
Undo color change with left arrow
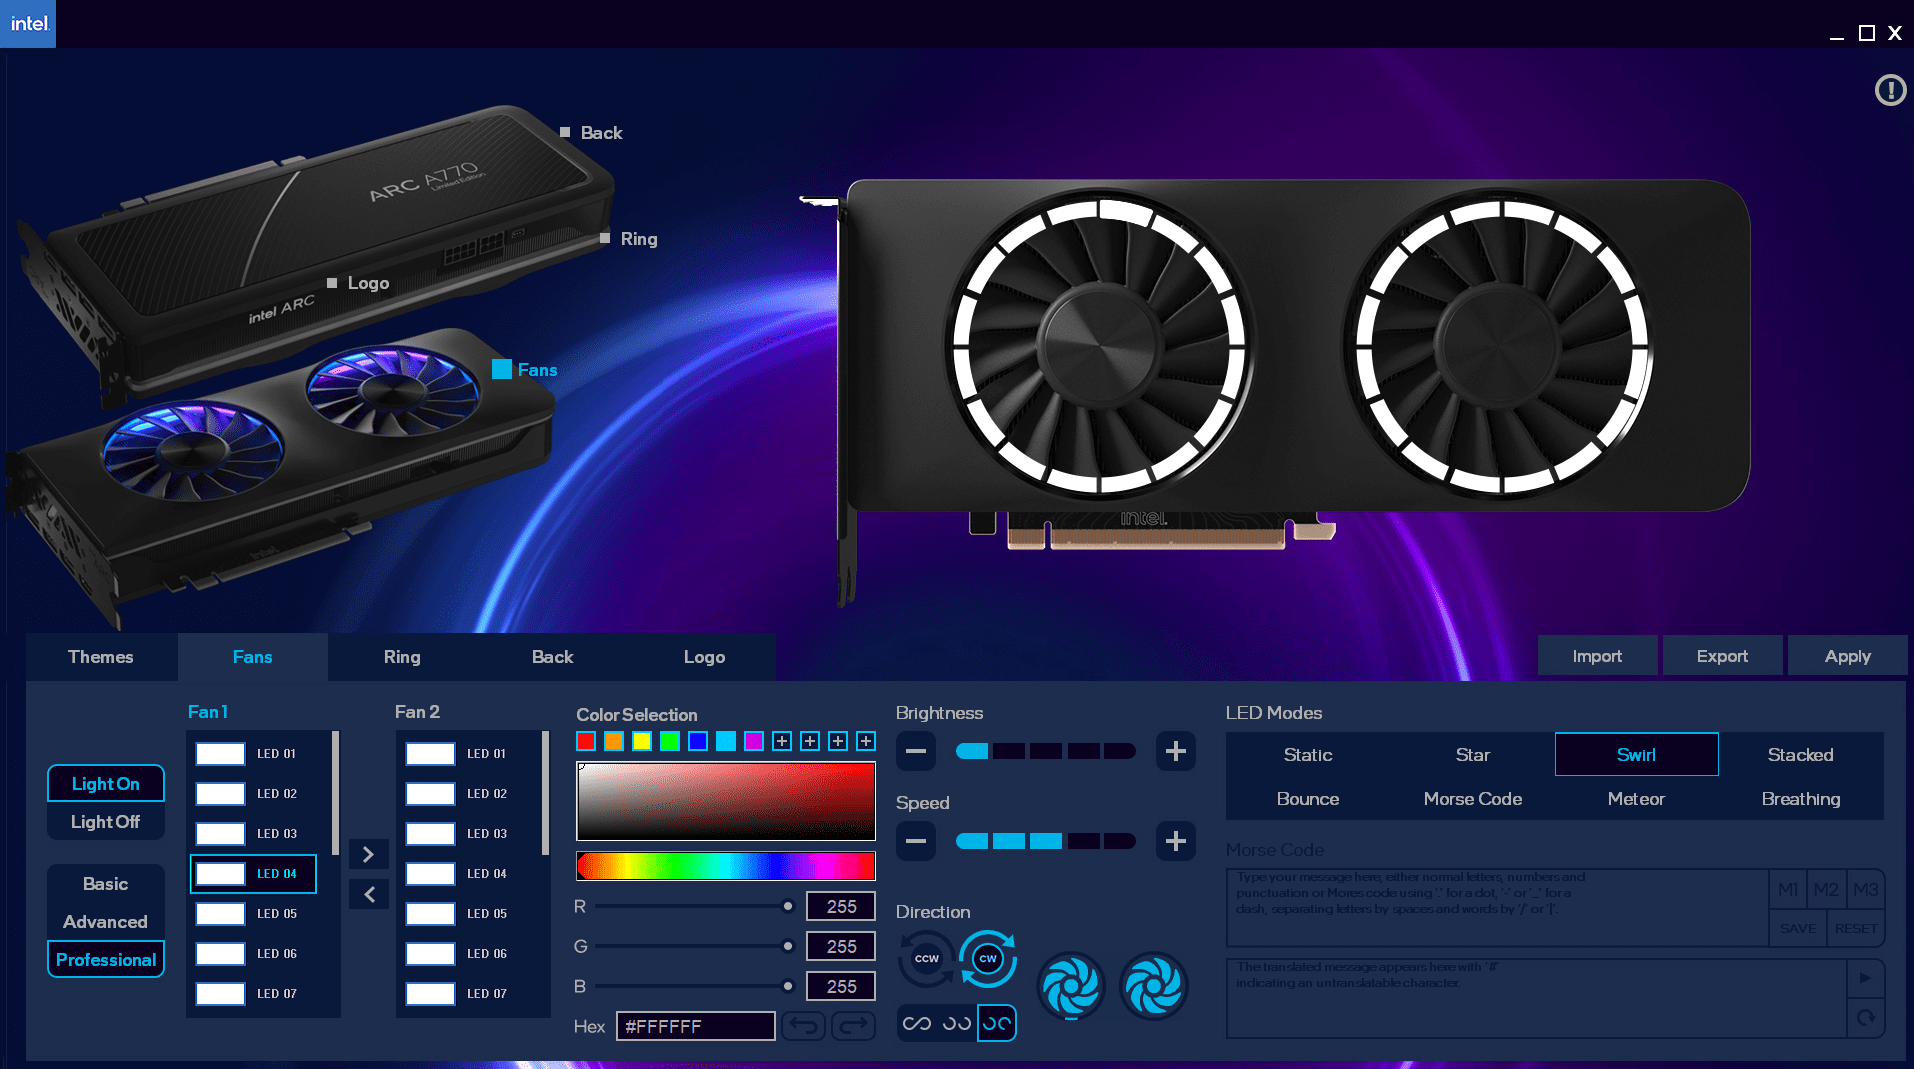pyautogui.click(x=803, y=1026)
